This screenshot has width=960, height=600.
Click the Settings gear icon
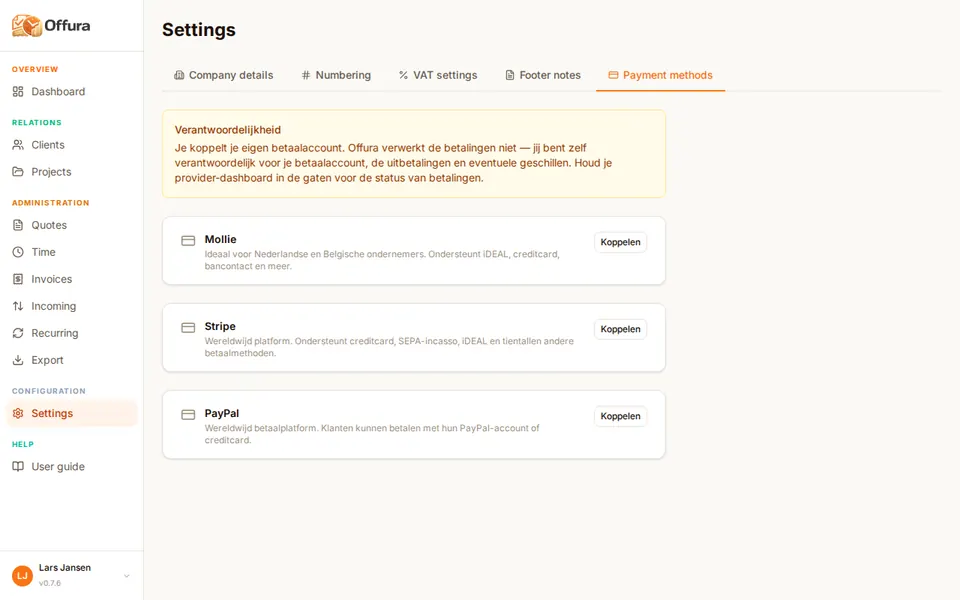coord(18,413)
